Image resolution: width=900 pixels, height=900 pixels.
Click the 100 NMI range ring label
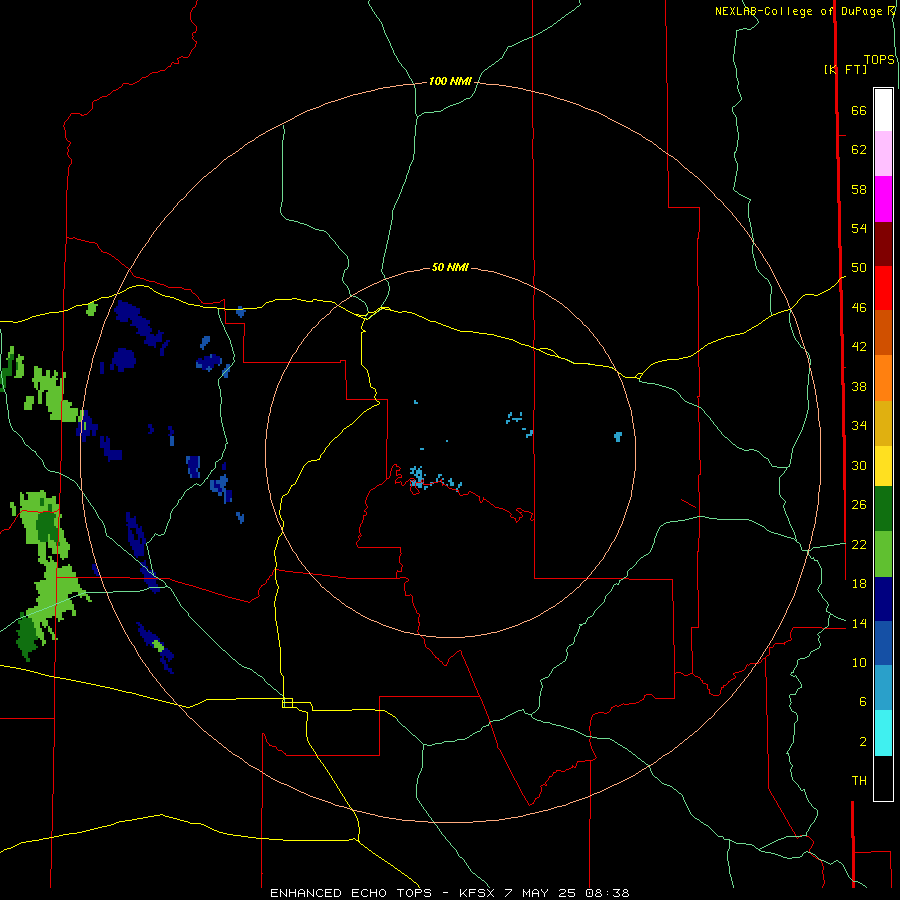point(450,82)
